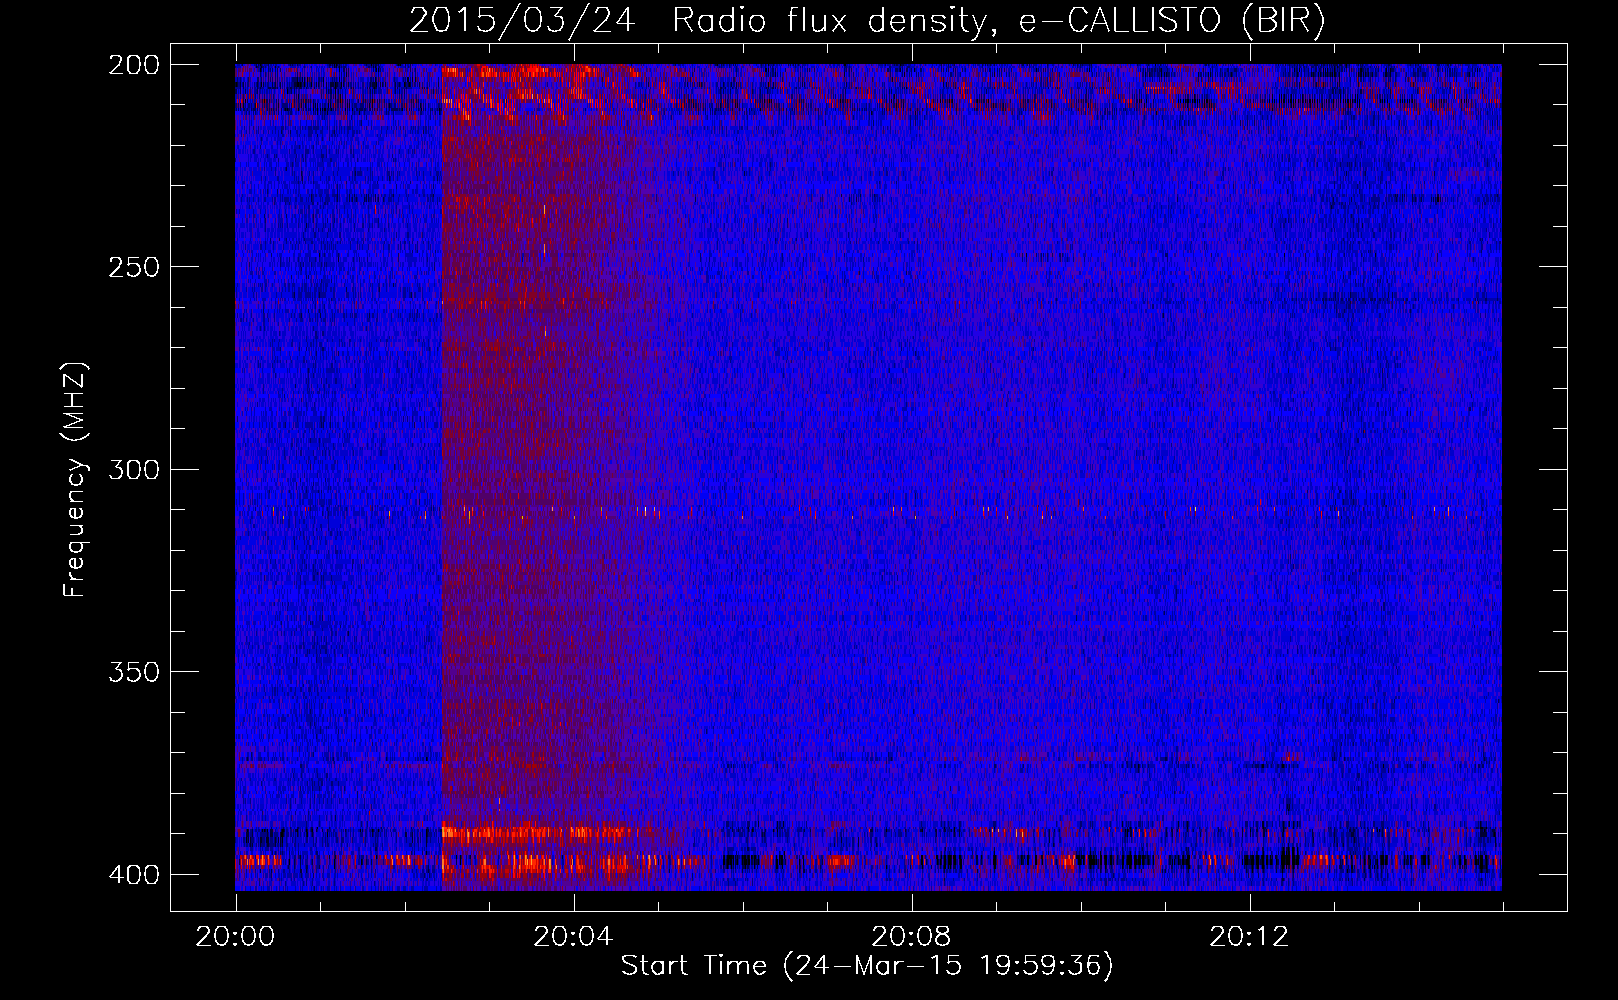
Task: Click the 20:12 time tick label
Action: (x=1249, y=937)
